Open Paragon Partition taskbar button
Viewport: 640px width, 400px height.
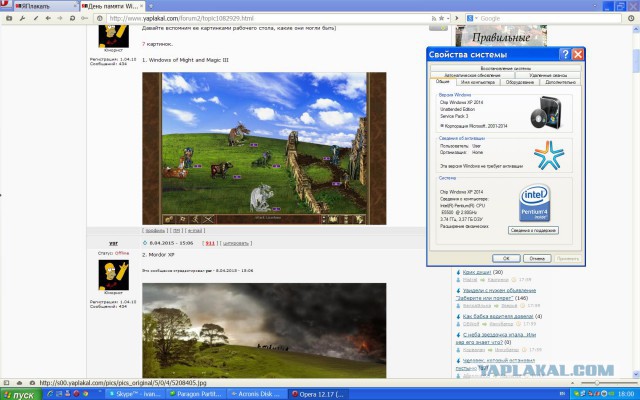pos(195,394)
